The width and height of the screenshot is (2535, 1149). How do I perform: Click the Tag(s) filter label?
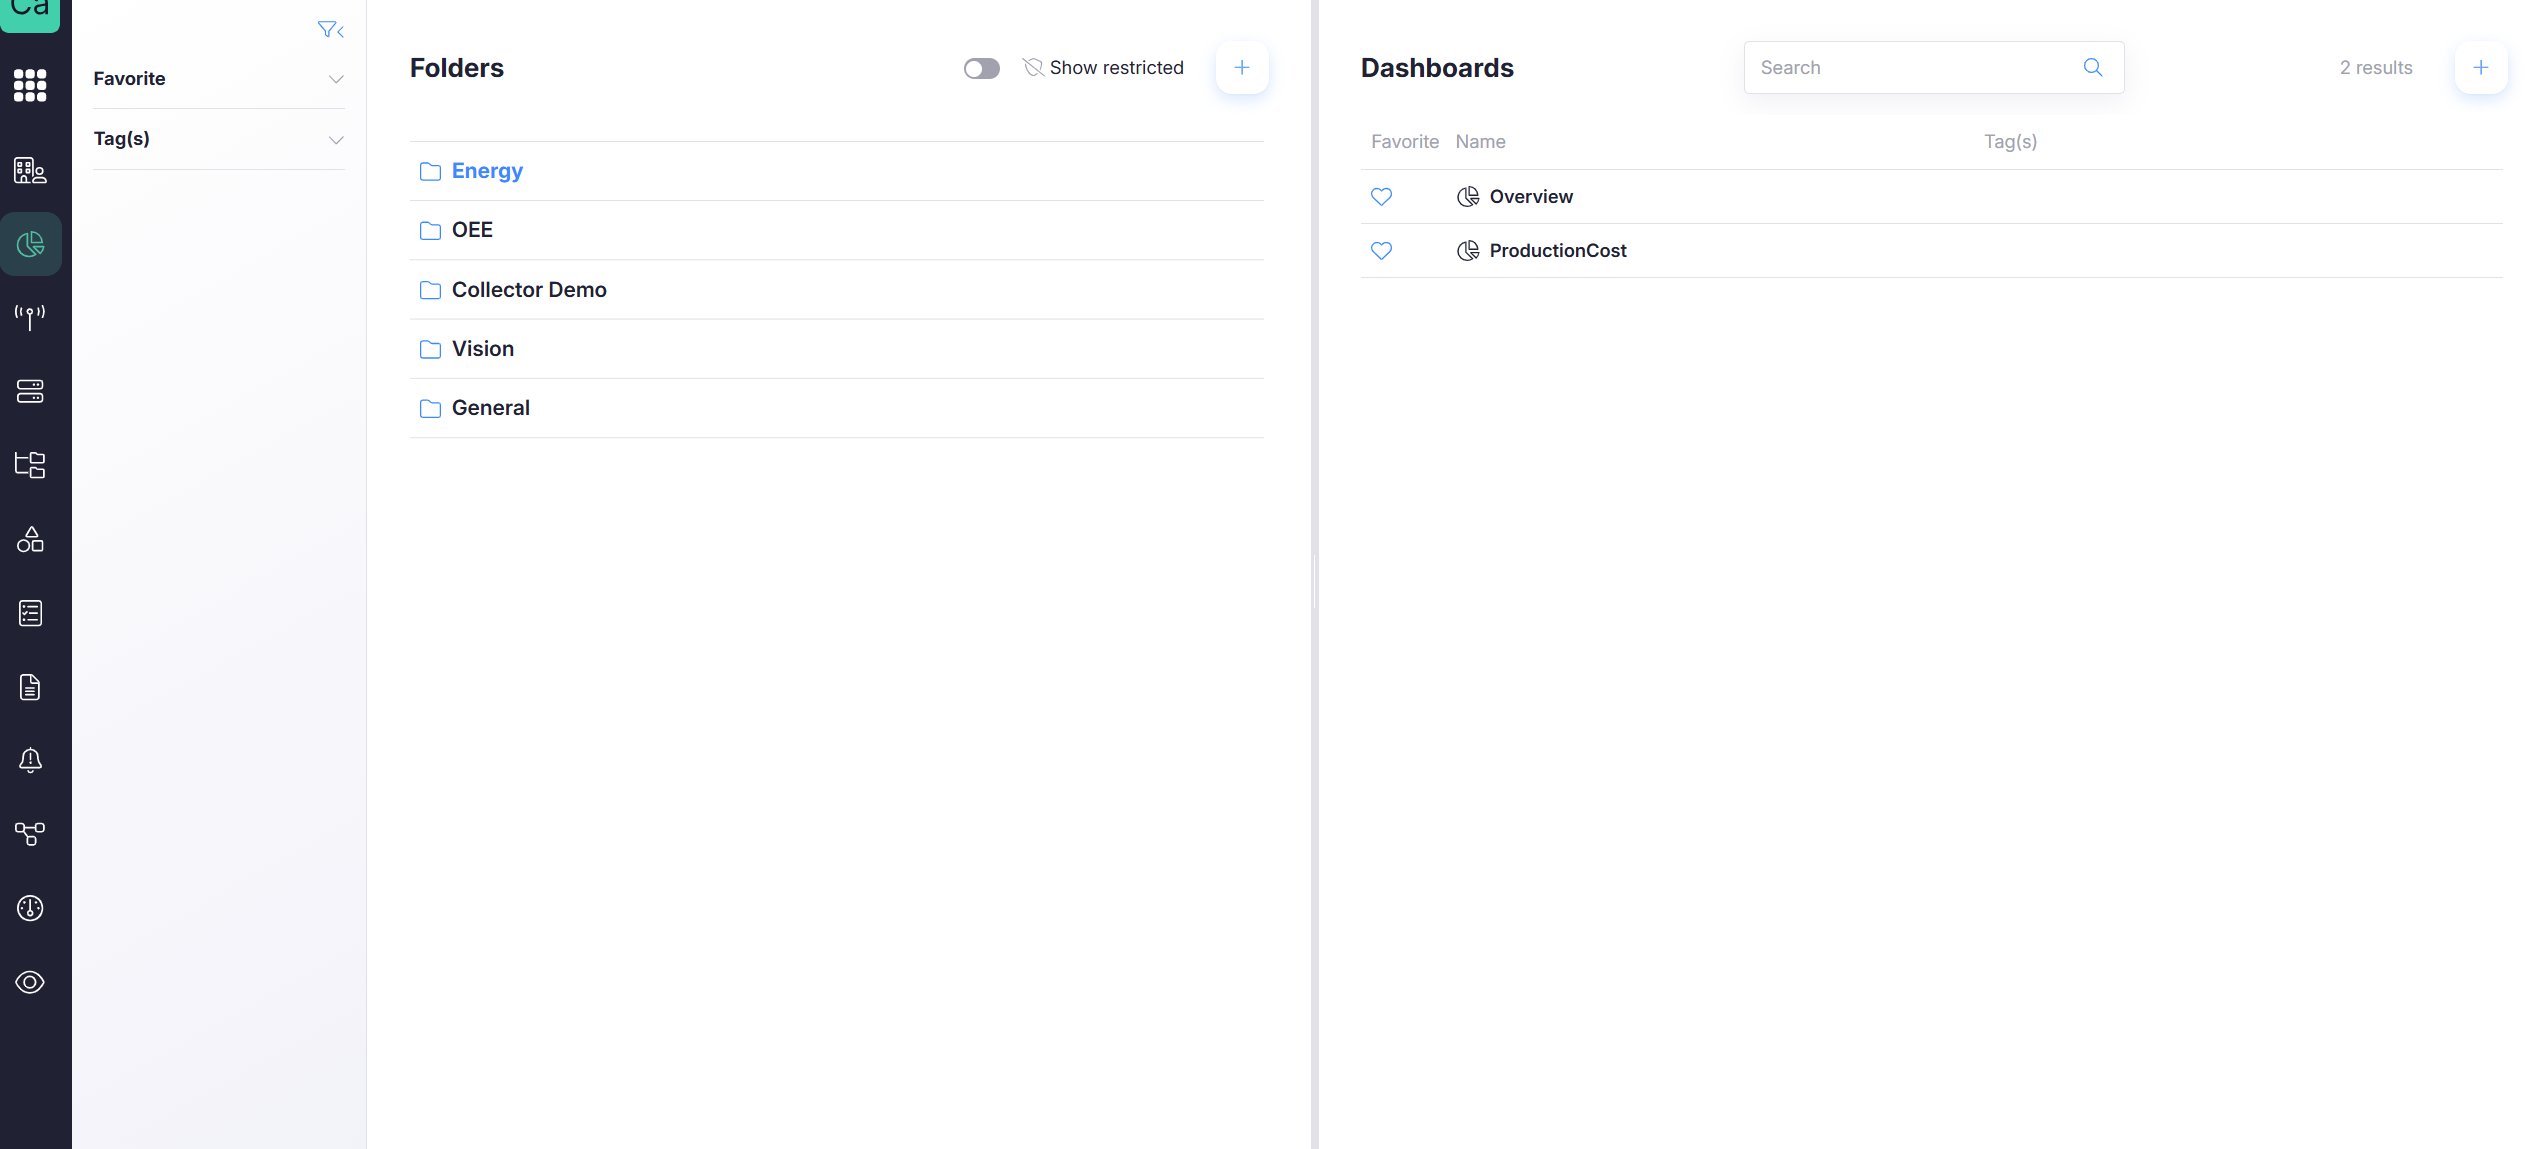pyautogui.click(x=121, y=138)
